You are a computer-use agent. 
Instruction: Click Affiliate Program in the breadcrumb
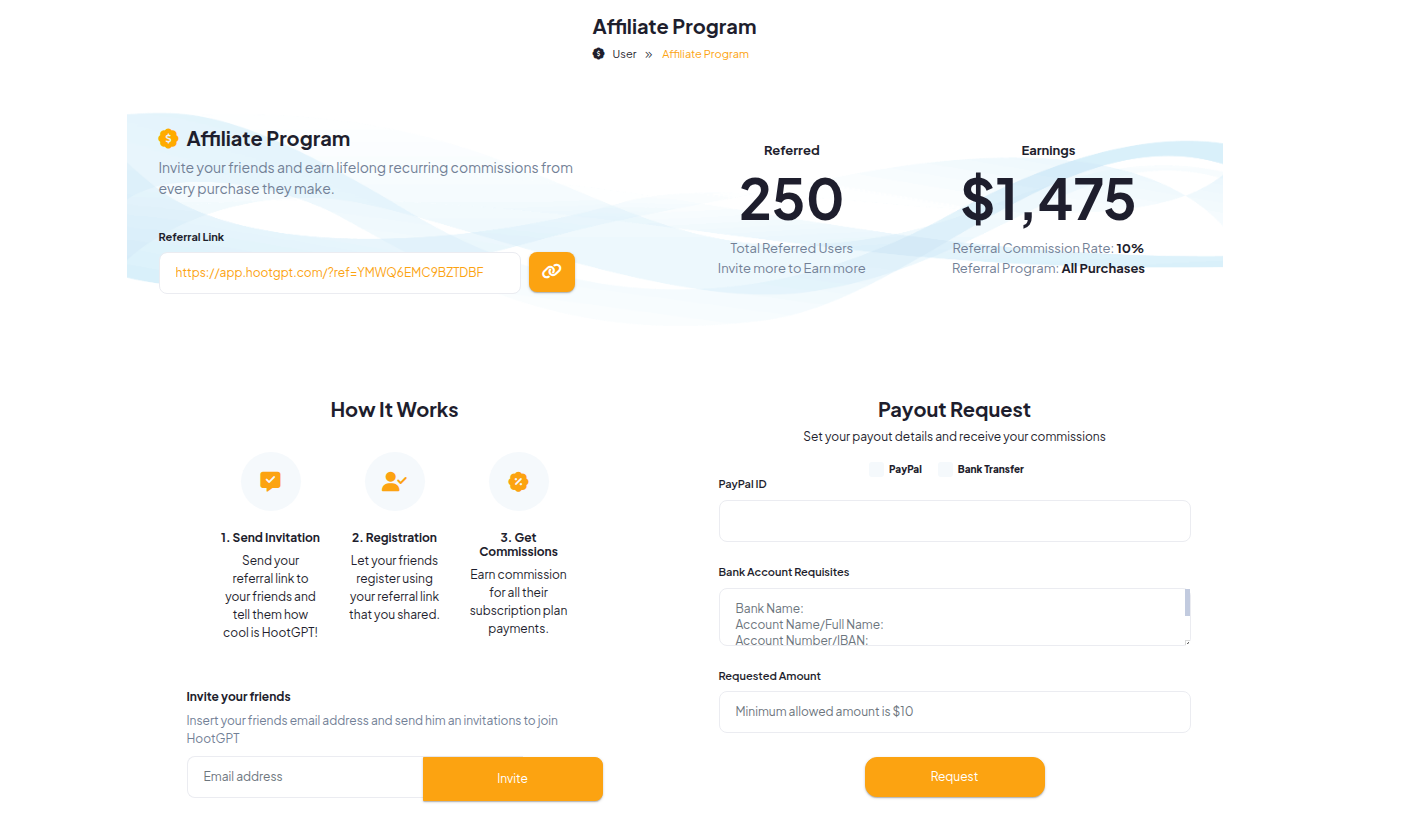(705, 53)
